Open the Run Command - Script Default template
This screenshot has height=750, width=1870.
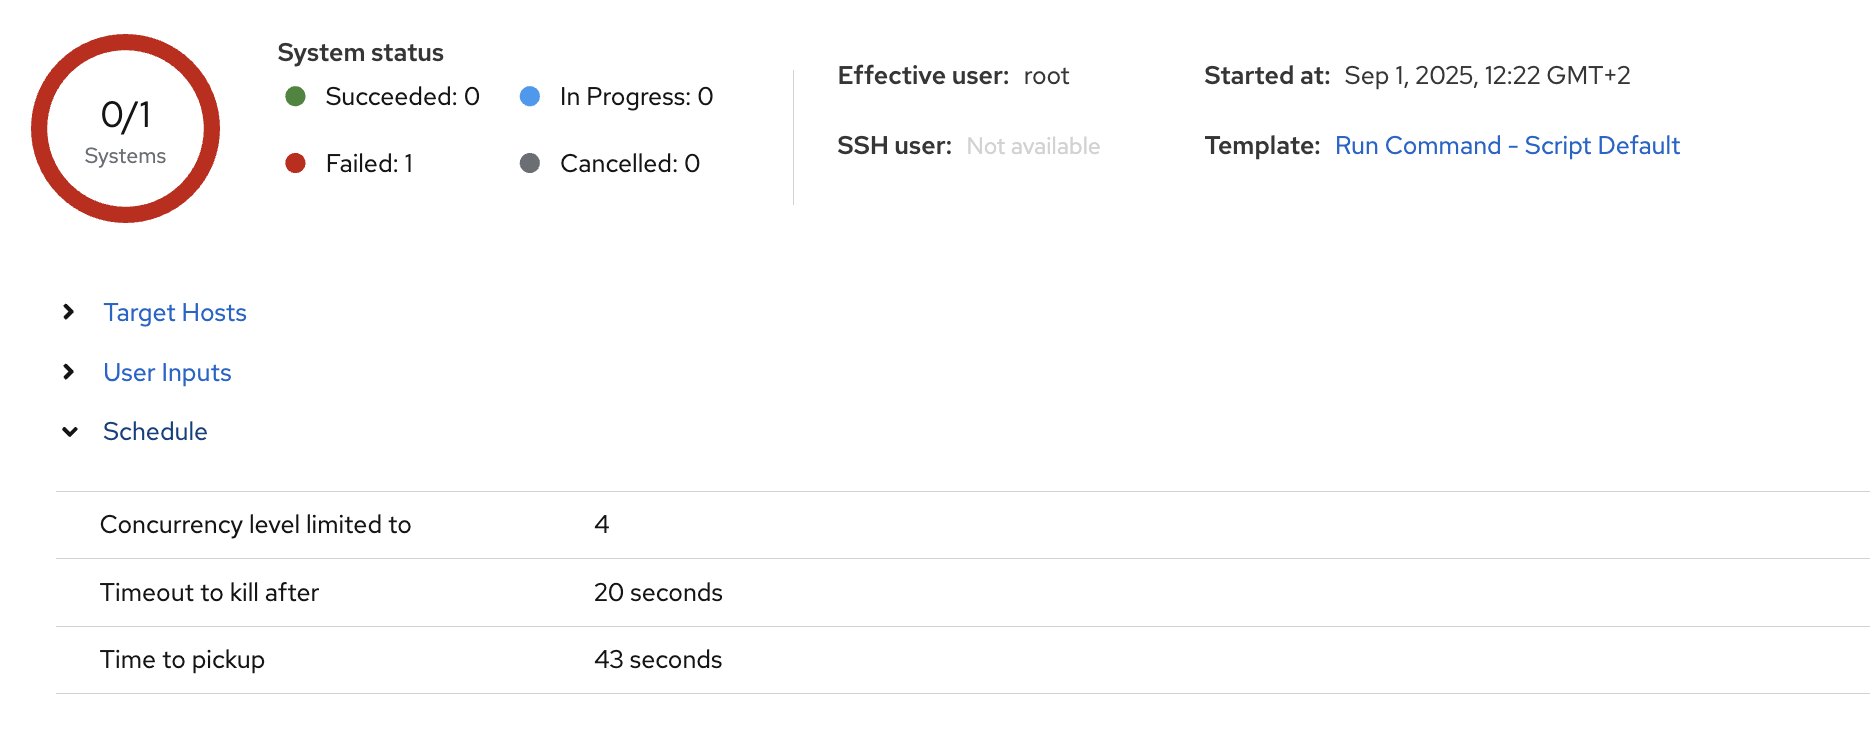1507,146
